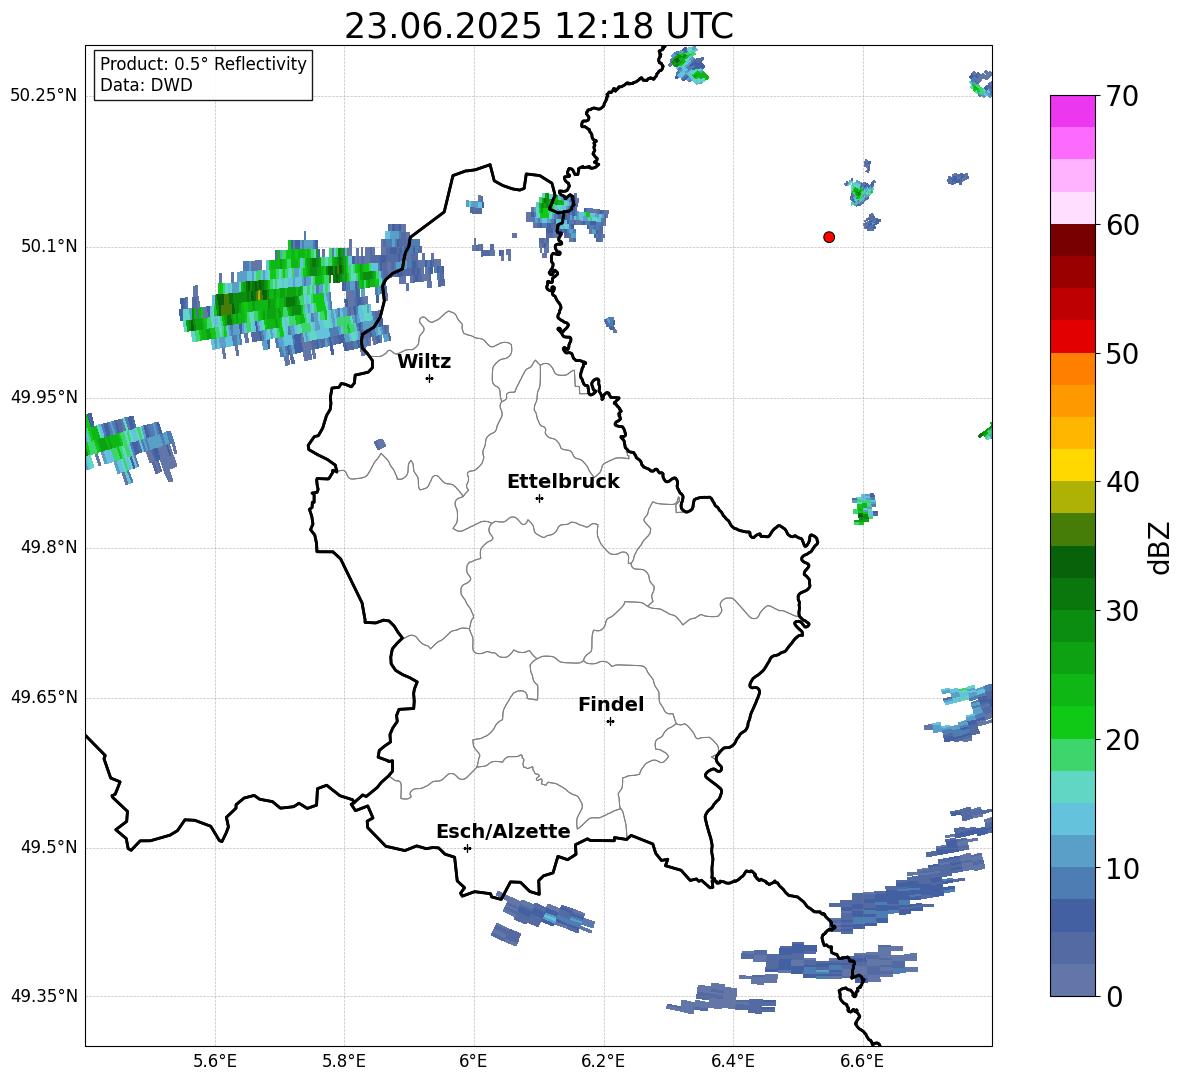Screen dimensions: 1184x1081
Task: Click the 6.4°E longitude tick label
Action: [732, 1061]
